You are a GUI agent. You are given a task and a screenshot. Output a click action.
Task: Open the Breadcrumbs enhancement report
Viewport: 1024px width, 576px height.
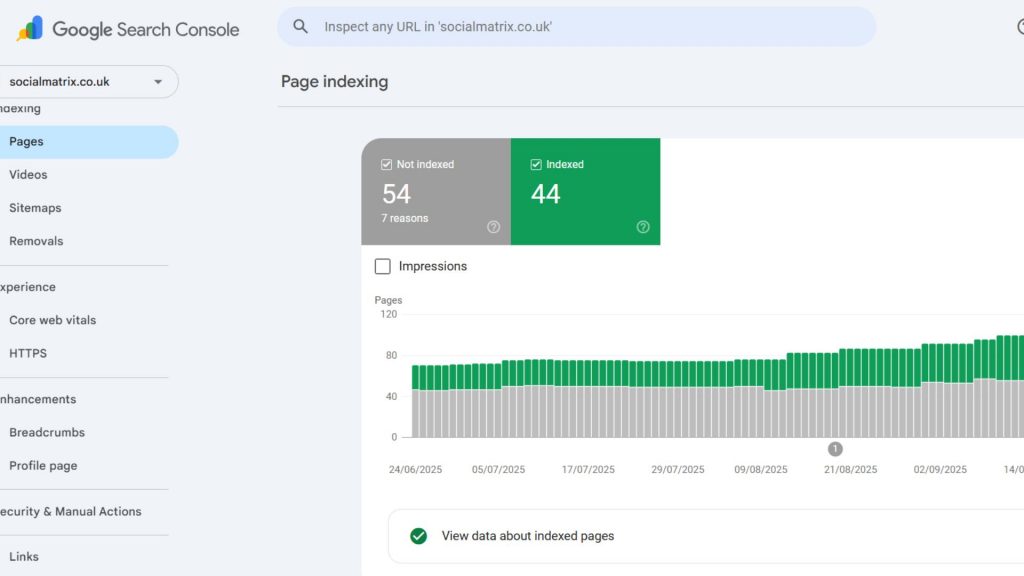[47, 433]
